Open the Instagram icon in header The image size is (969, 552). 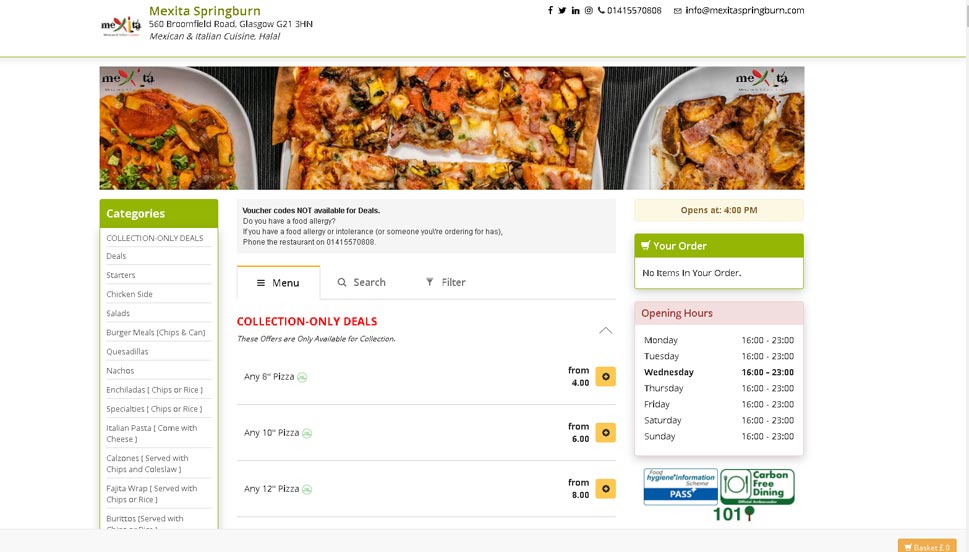pyautogui.click(x=589, y=11)
